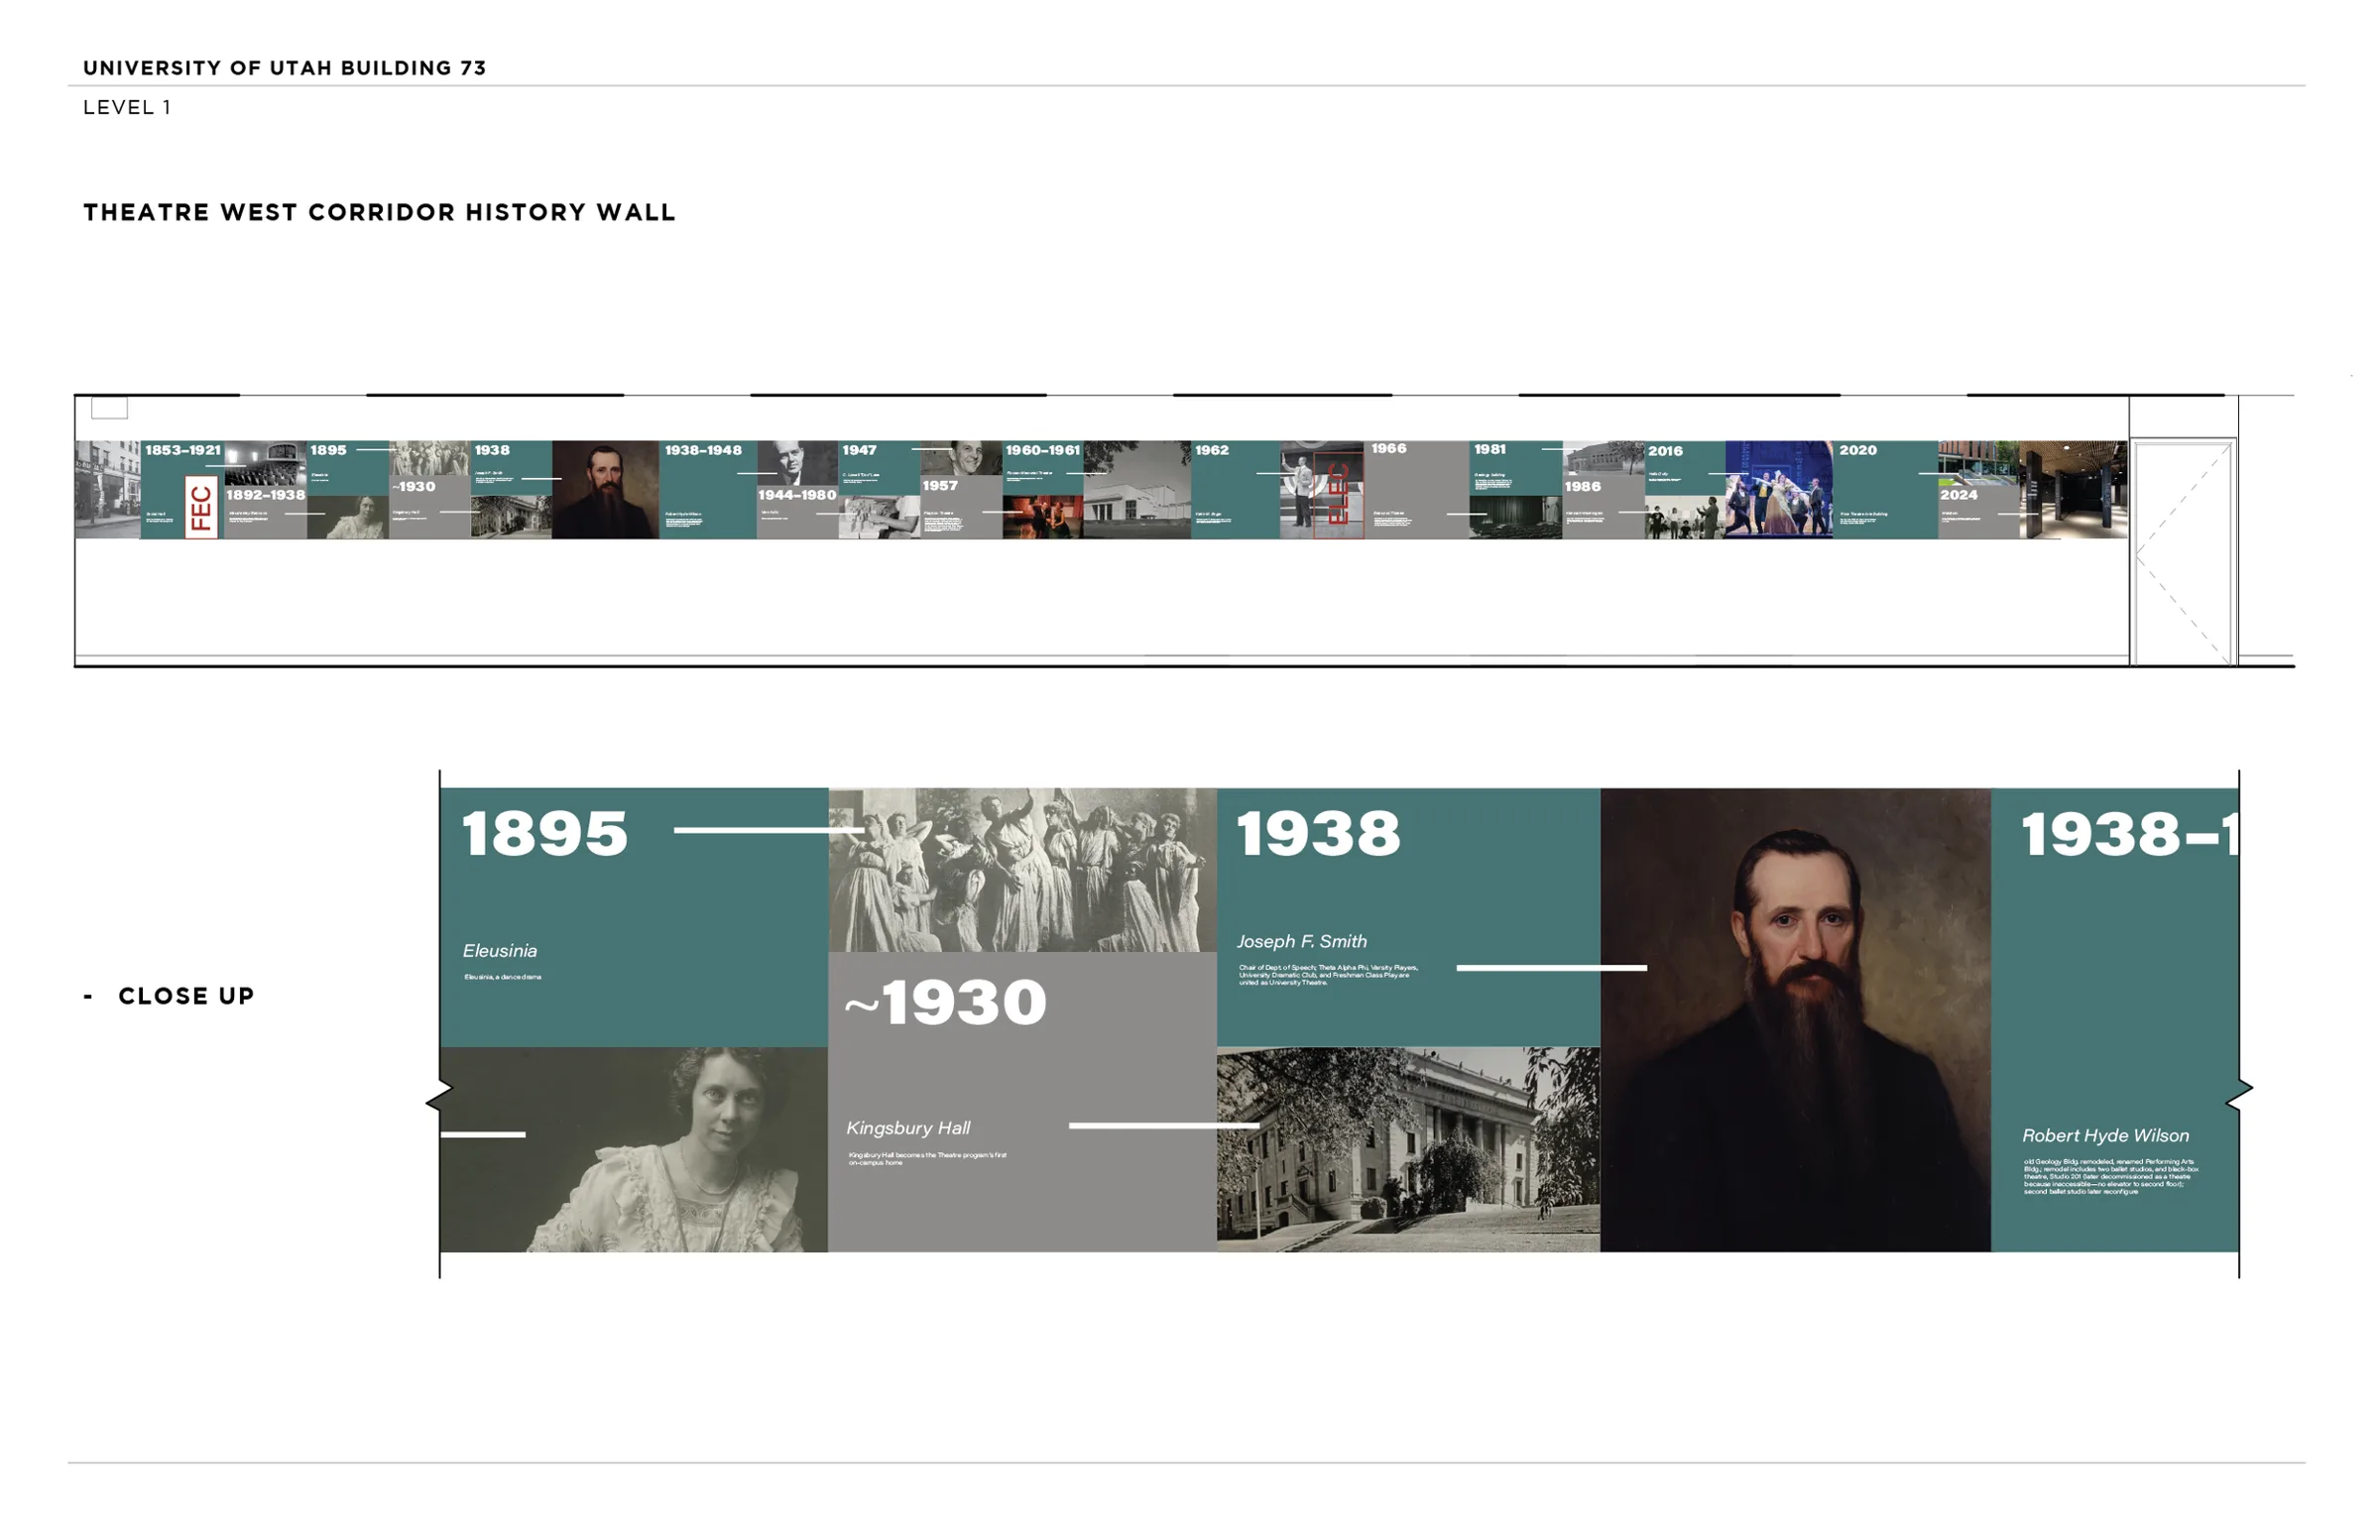The image size is (2380, 1540).
Task: Select the ~1930 marker on the small timeline strip
Action: [x=413, y=487]
